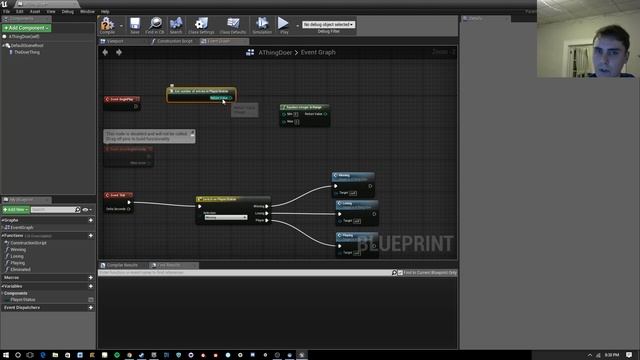Image resolution: width=640 pixels, height=360 pixels.
Task: Open the debug object filter dropdown
Action: coord(329,24)
